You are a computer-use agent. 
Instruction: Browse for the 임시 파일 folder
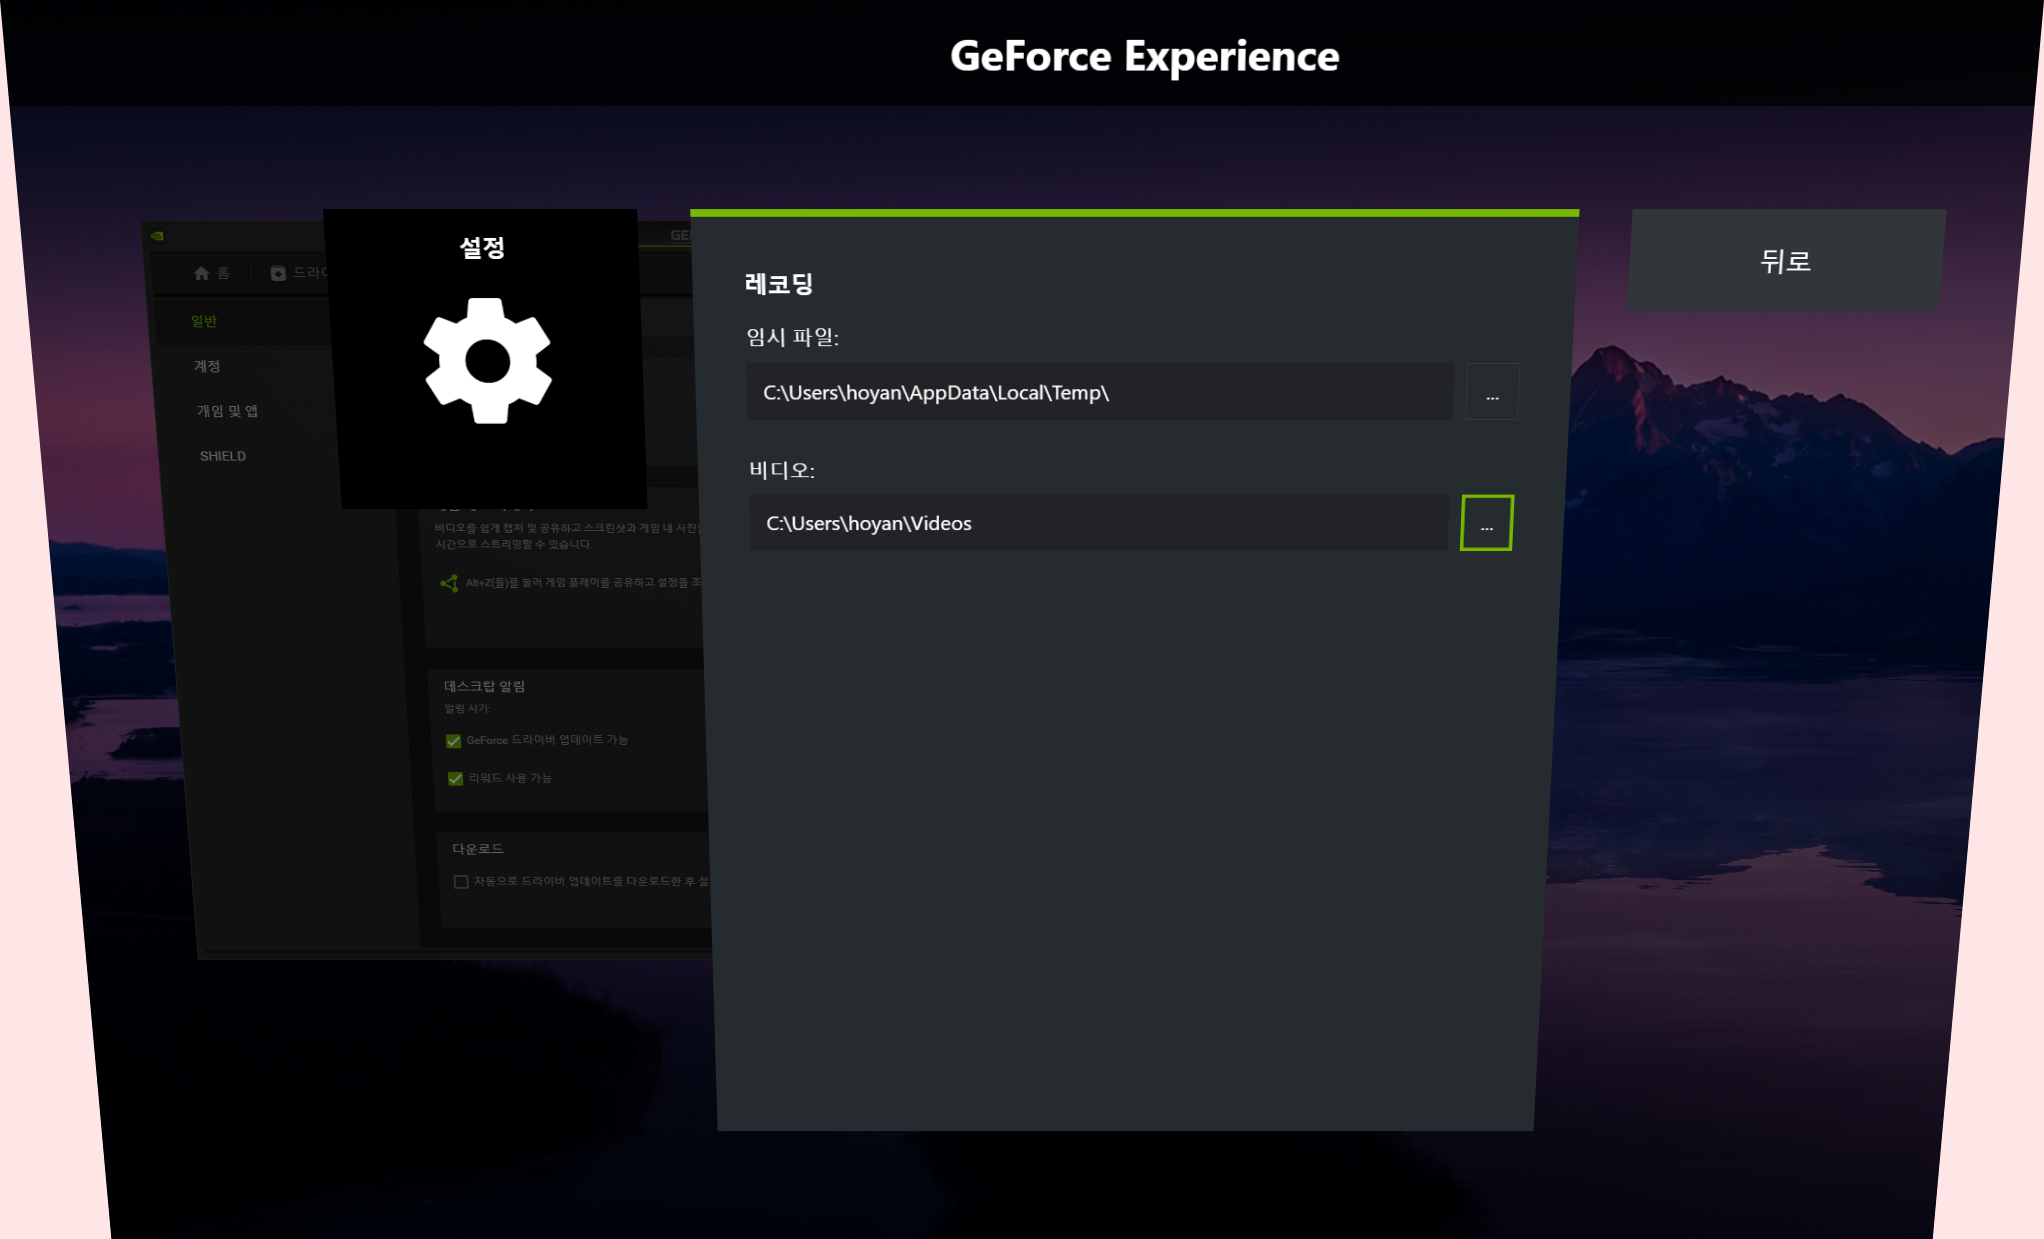(1492, 392)
